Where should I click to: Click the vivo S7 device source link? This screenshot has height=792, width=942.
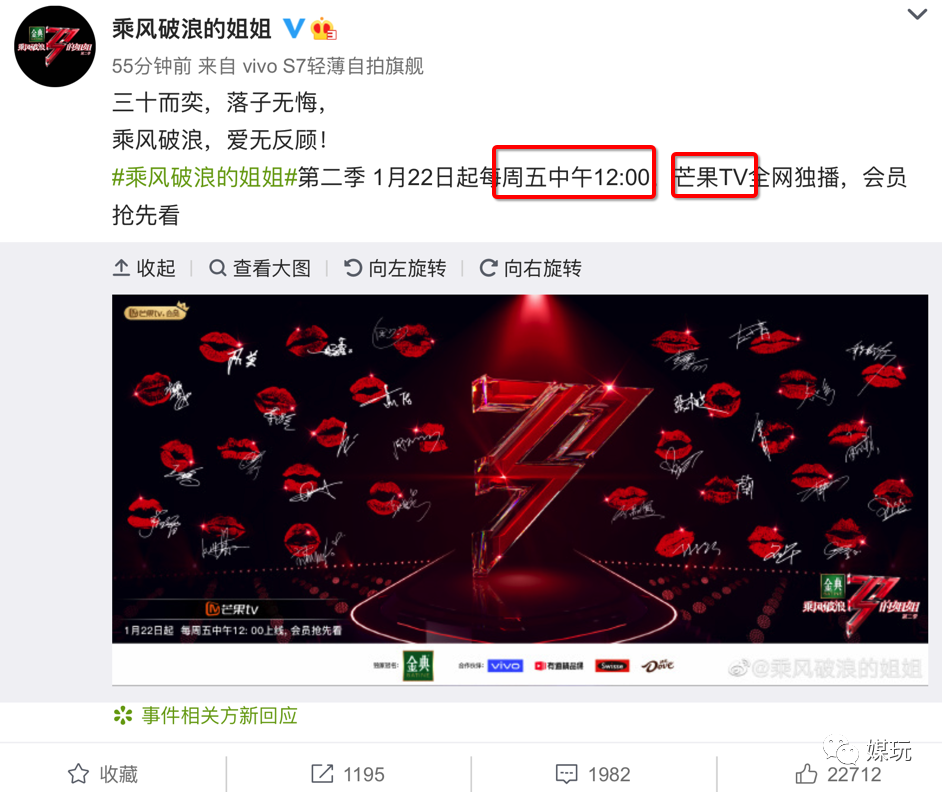pyautogui.click(x=333, y=66)
